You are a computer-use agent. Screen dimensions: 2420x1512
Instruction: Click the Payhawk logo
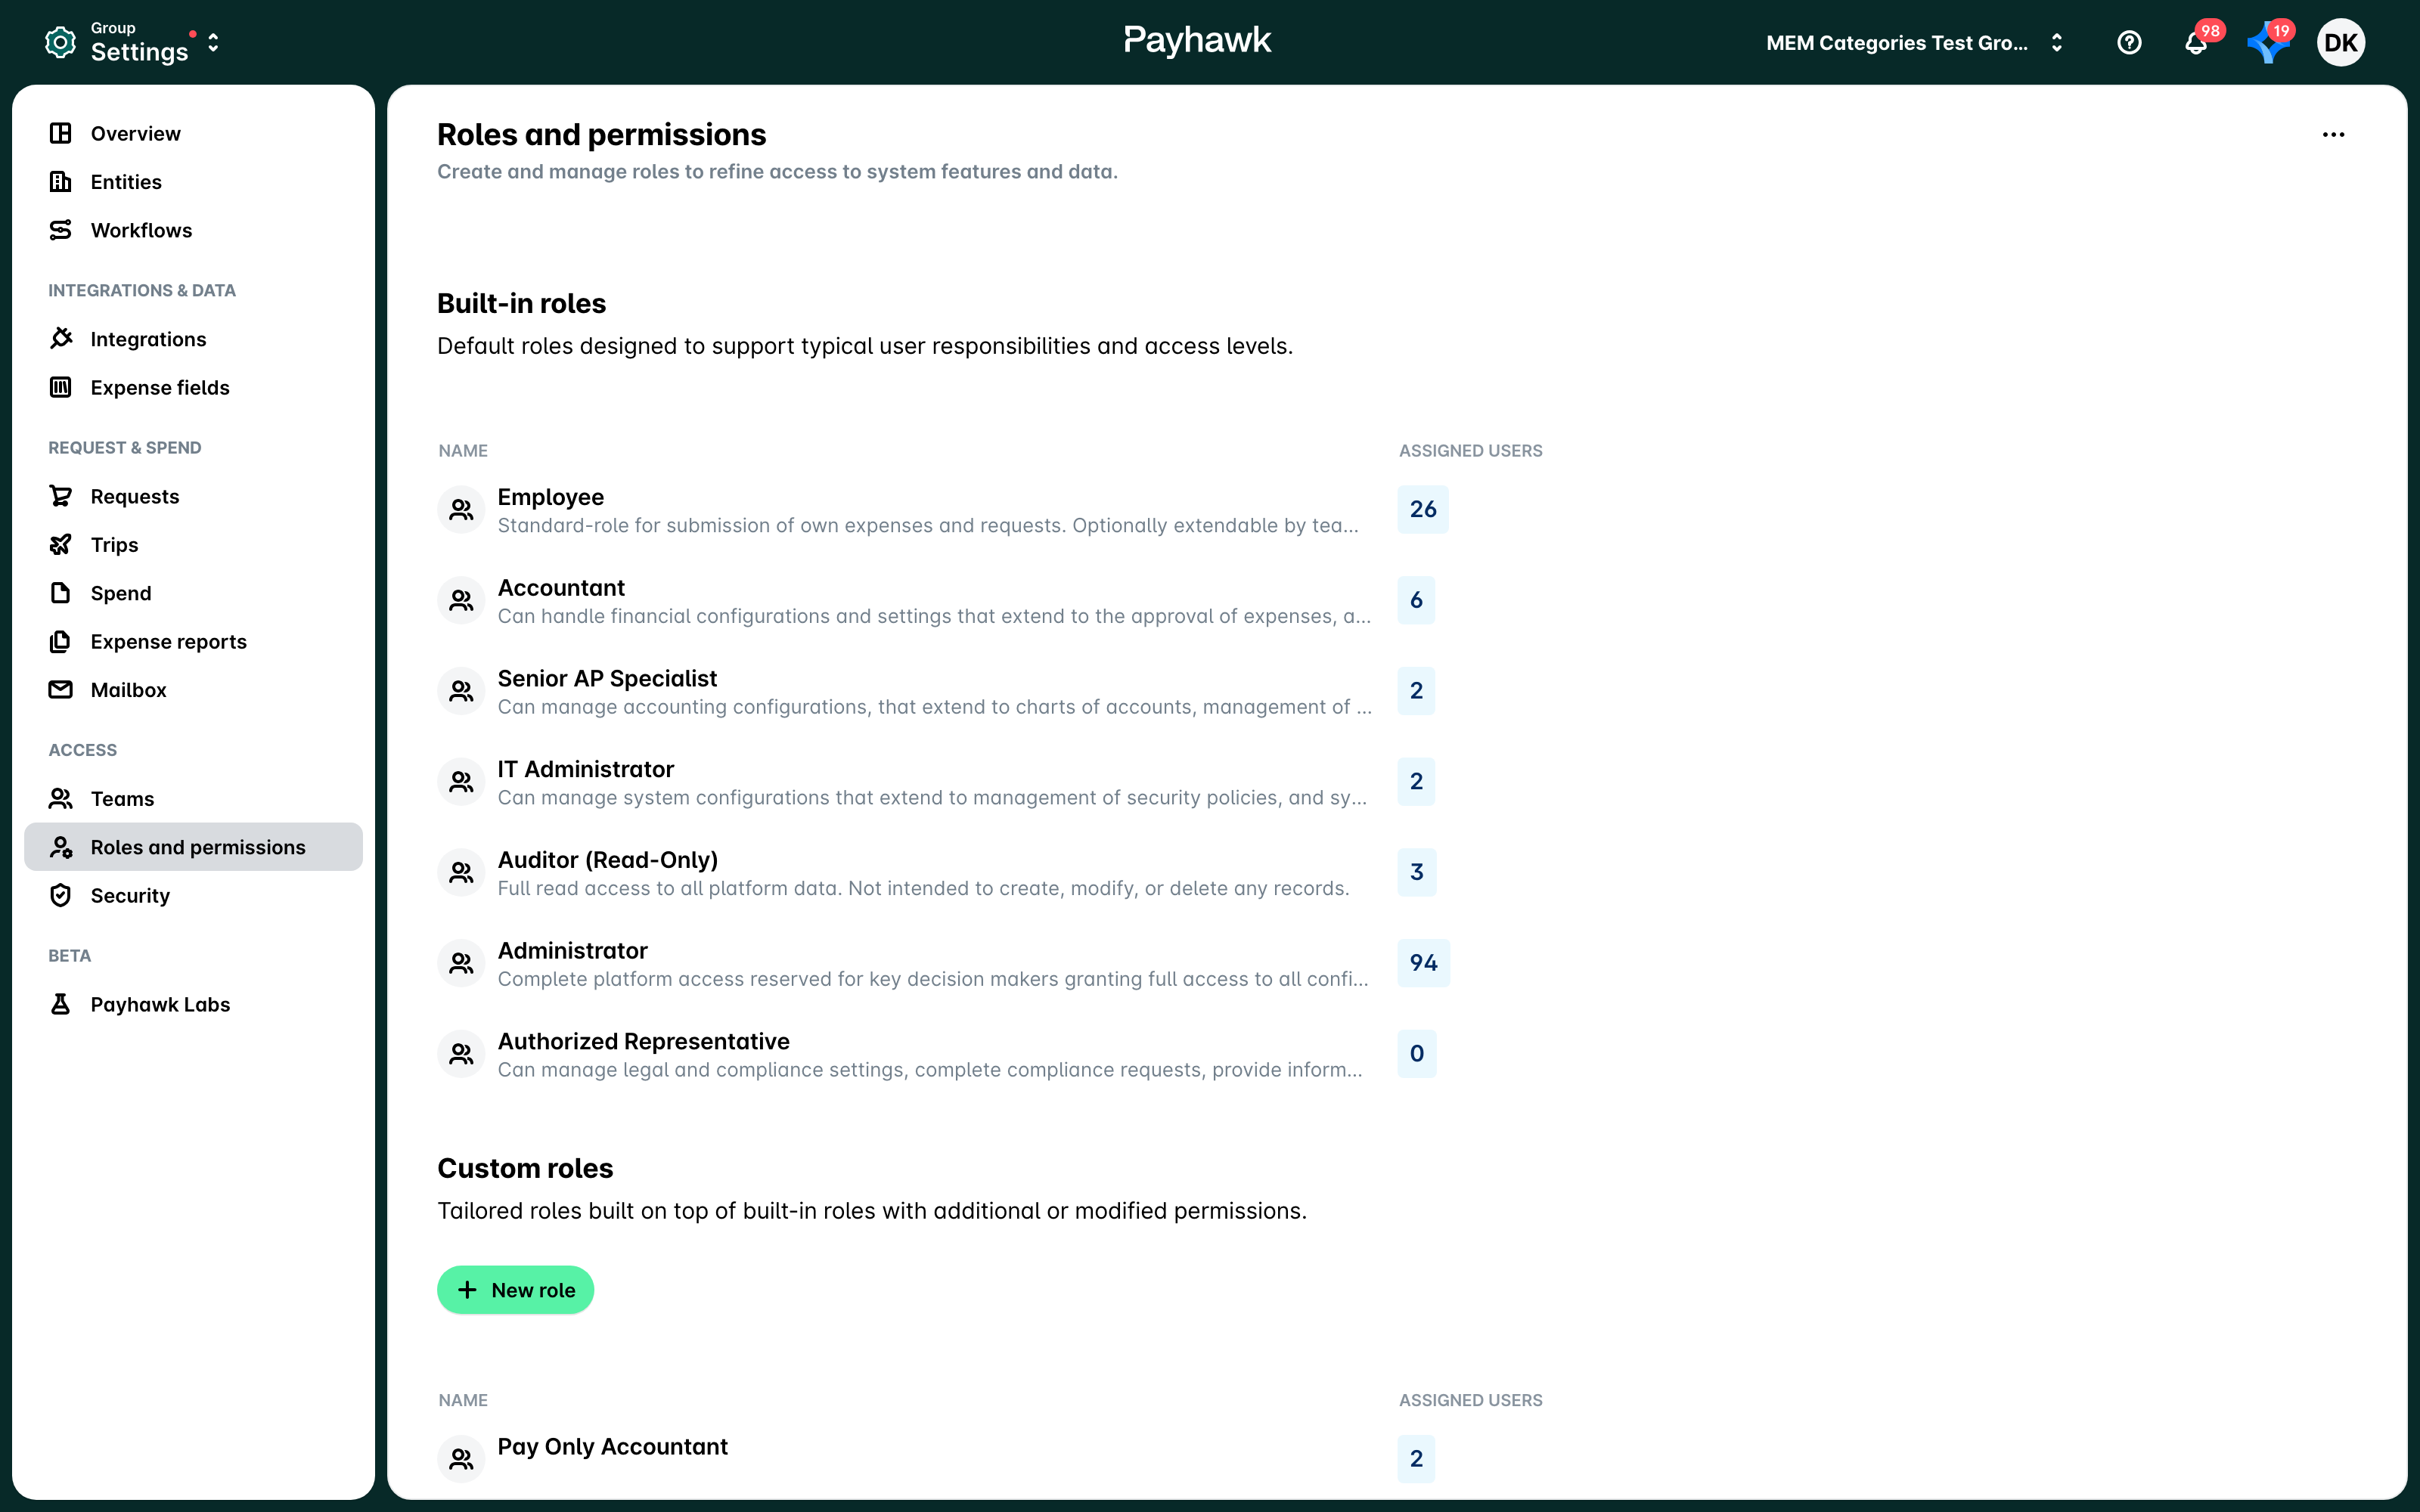coord(1197,41)
